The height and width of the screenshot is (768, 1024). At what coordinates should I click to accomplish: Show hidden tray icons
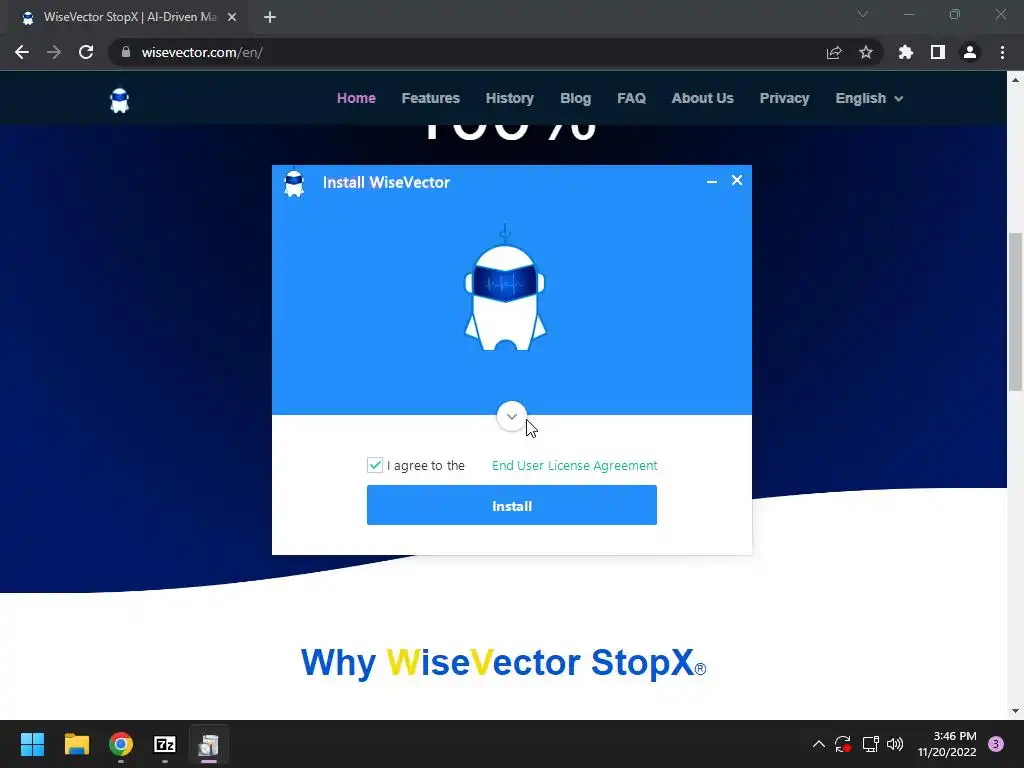coord(818,744)
